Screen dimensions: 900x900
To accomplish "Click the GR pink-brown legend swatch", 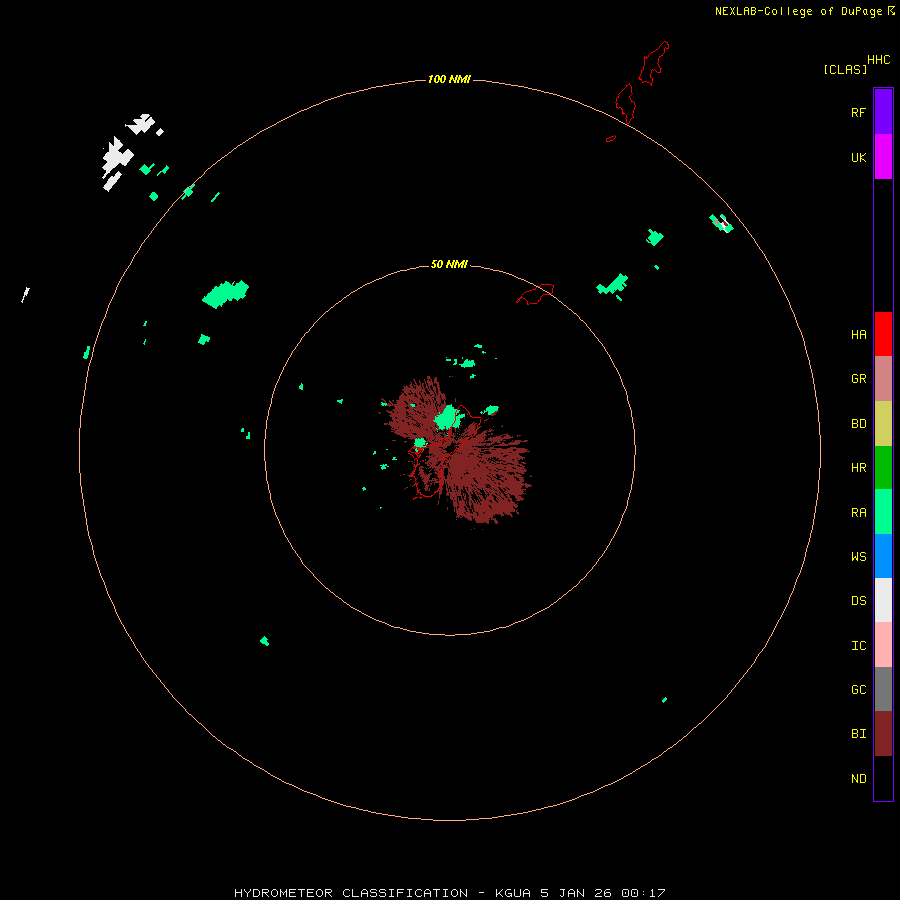I will pos(883,379).
